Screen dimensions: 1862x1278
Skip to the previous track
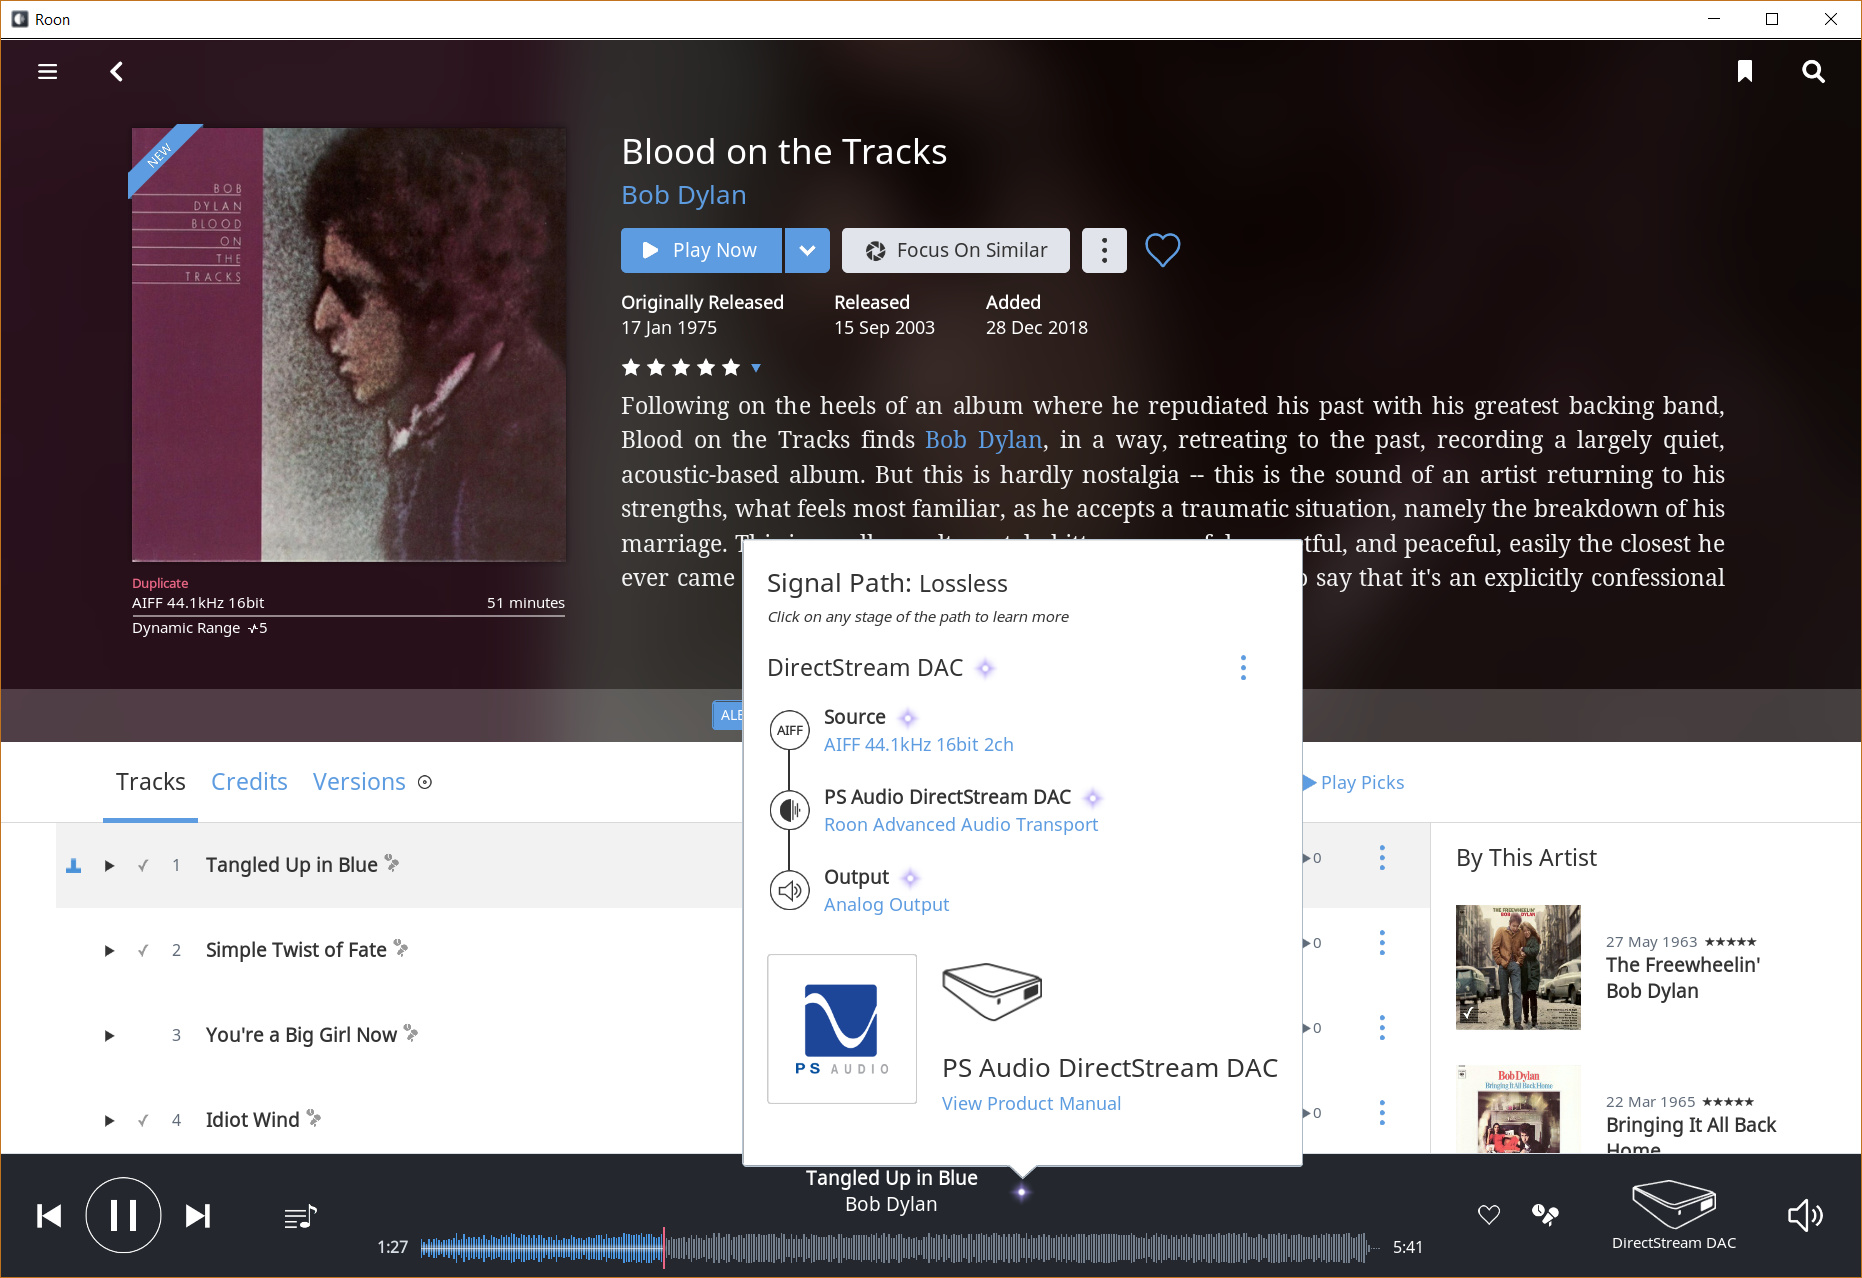pos(49,1216)
